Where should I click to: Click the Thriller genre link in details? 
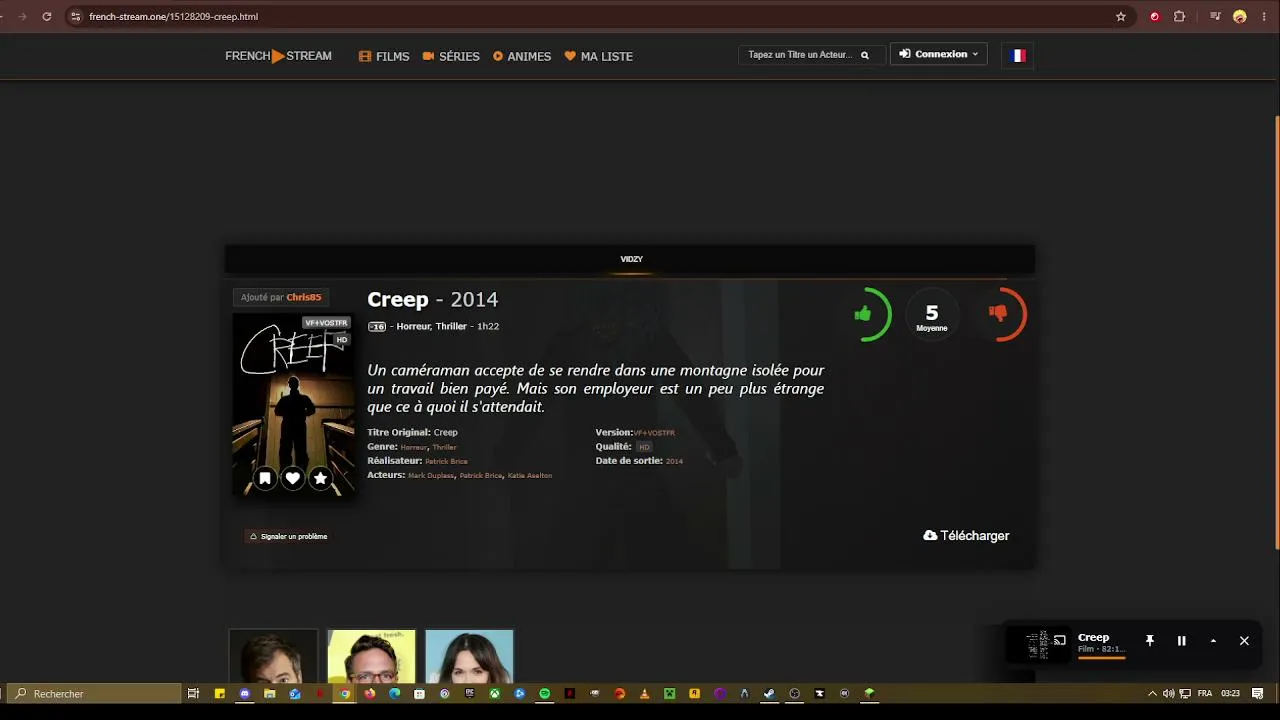[444, 447]
